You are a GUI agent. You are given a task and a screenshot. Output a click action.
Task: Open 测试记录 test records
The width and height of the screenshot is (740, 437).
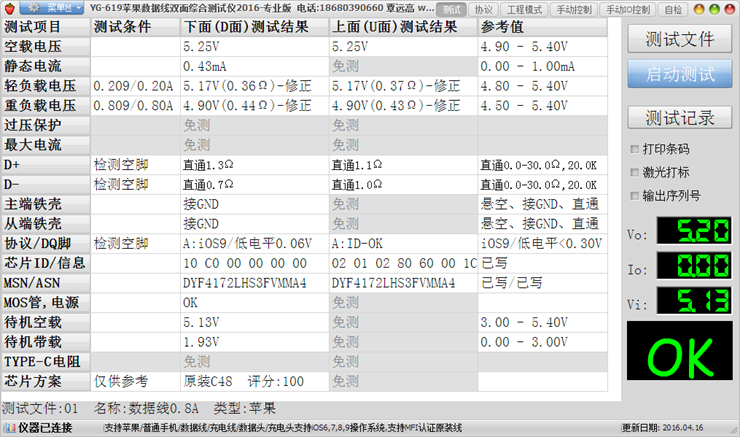coord(680,117)
